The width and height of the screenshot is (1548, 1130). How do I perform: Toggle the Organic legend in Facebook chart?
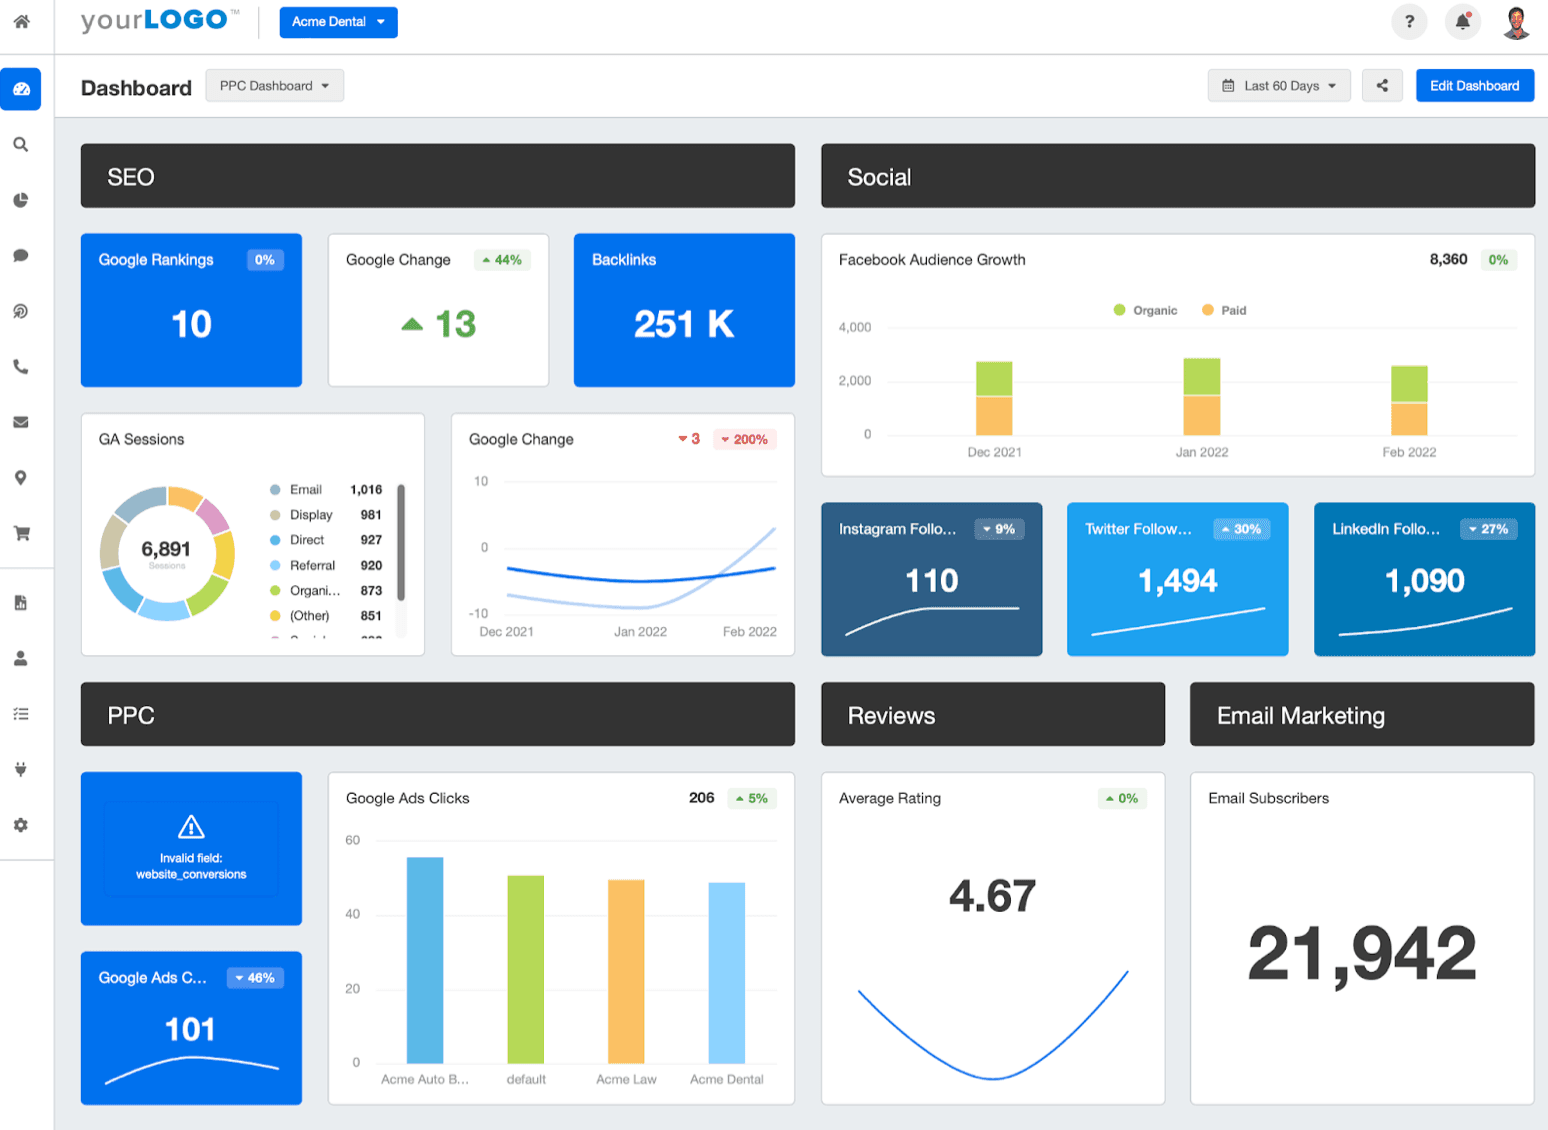1146,310
